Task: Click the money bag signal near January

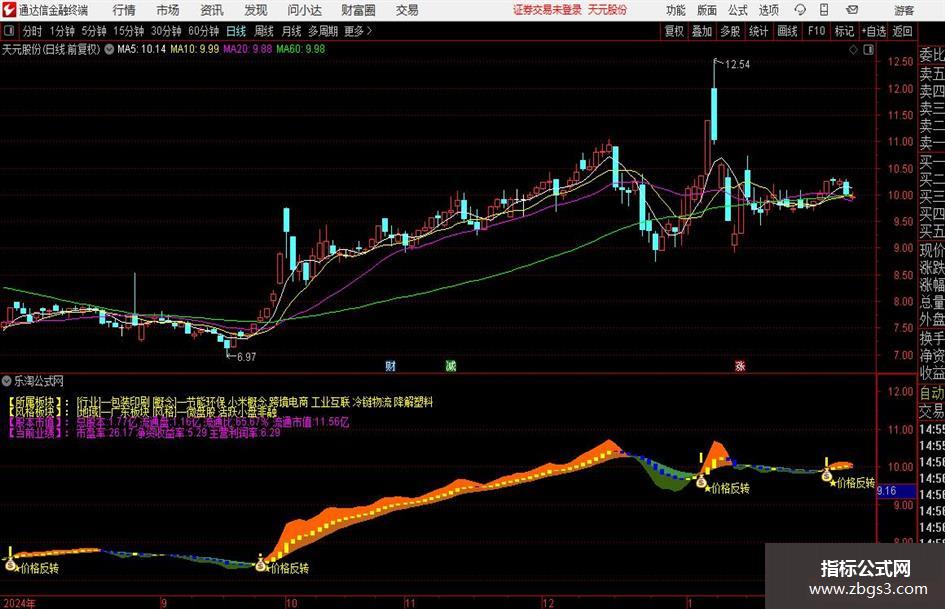Action: click(701, 481)
